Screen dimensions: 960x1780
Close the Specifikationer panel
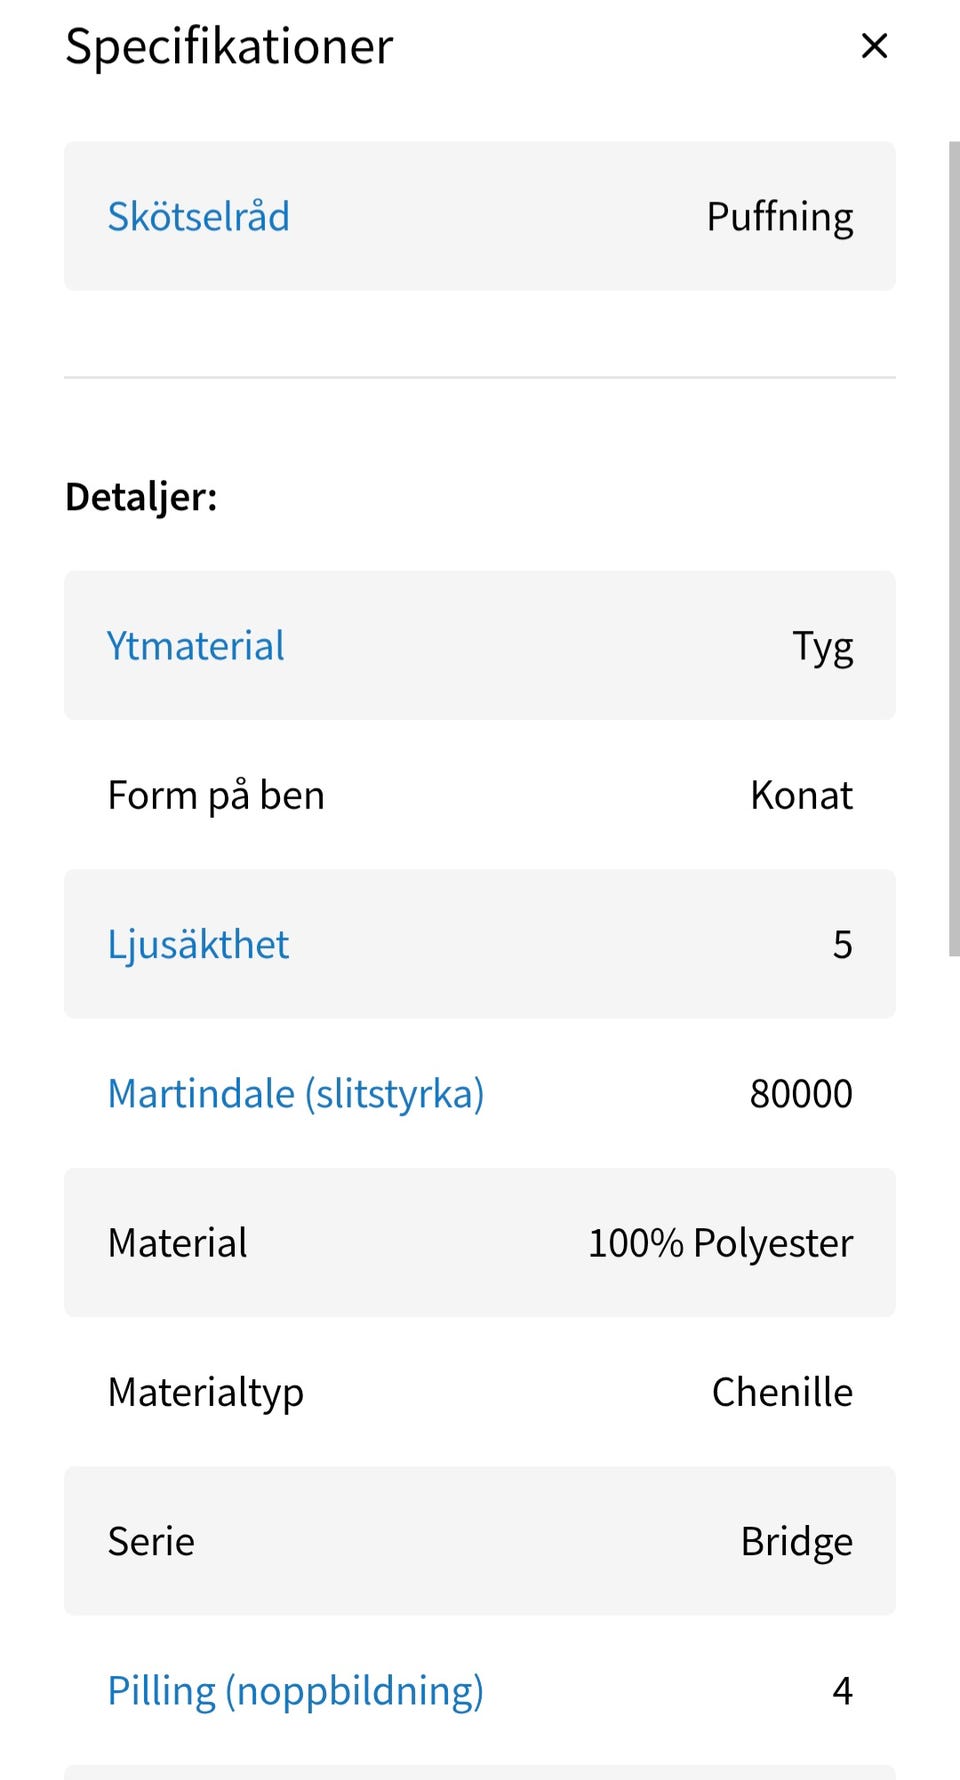click(874, 46)
